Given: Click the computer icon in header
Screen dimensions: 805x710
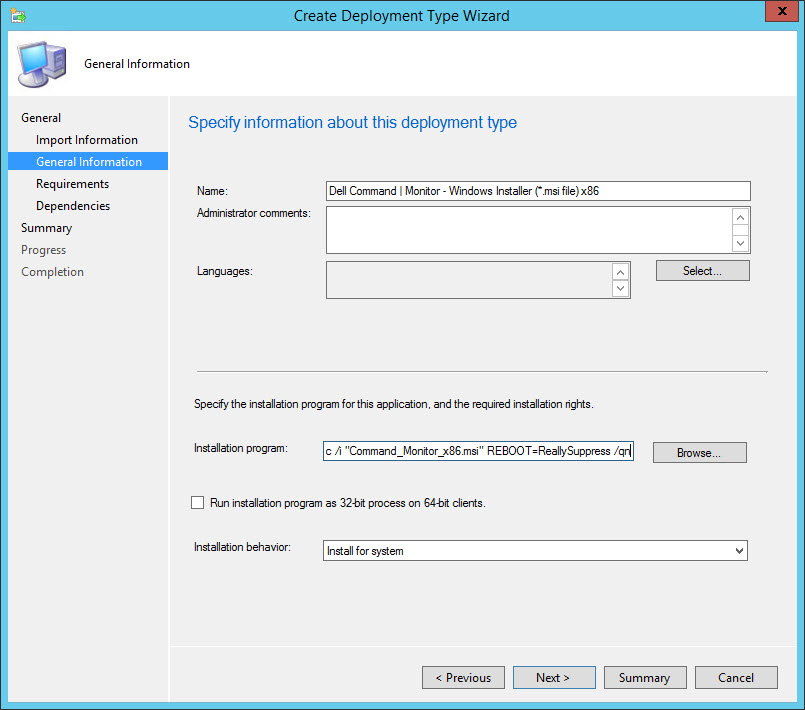Looking at the screenshot, I should tap(41, 64).
